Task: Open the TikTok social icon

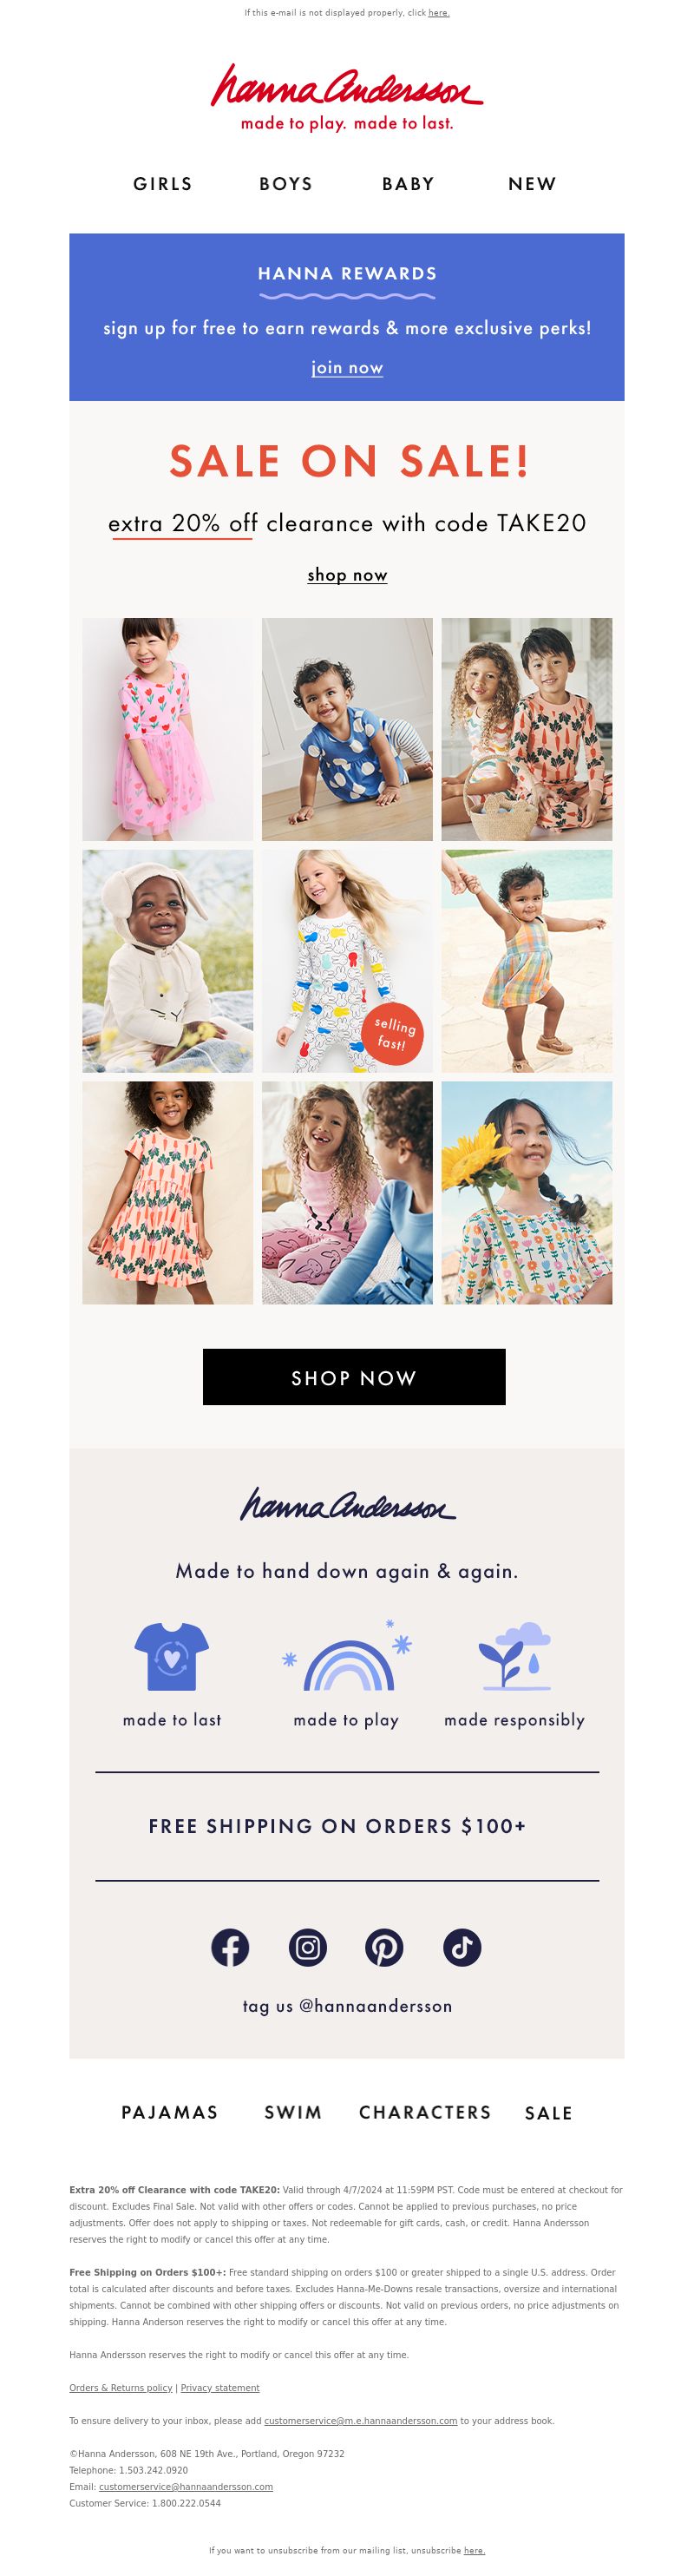Action: click(x=462, y=1947)
